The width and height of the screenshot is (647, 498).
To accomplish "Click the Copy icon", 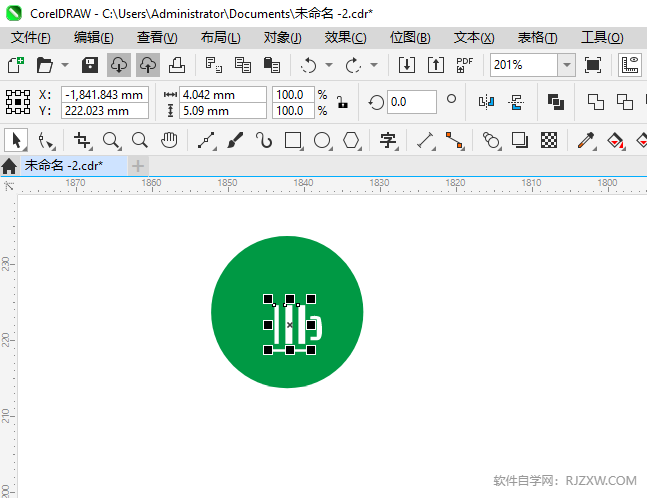I will pyautogui.click(x=243, y=65).
